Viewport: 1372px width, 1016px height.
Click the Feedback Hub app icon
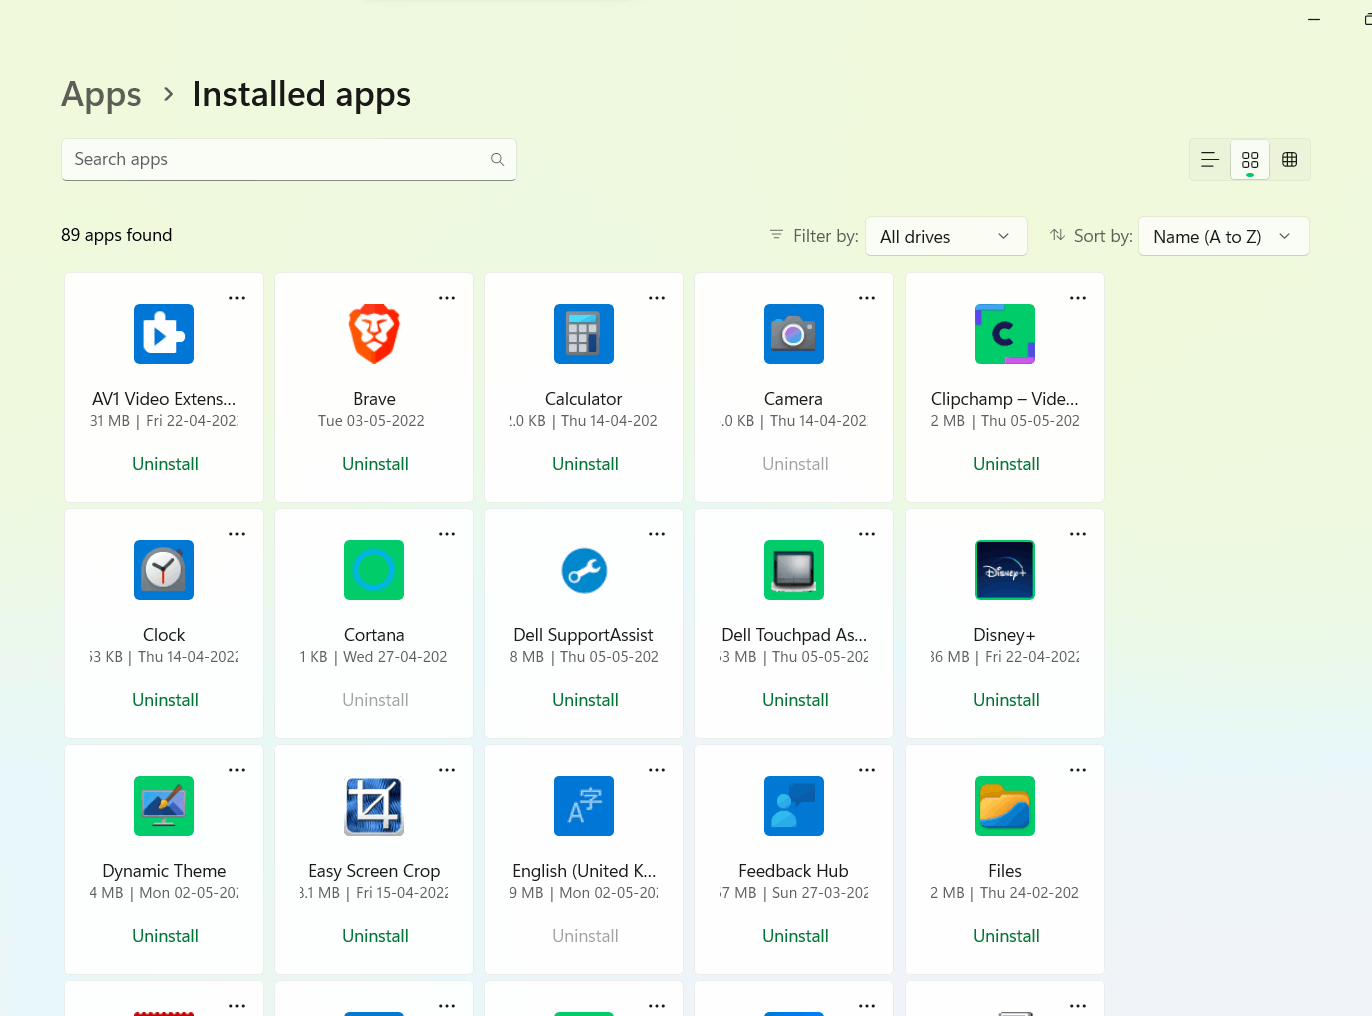pos(794,806)
